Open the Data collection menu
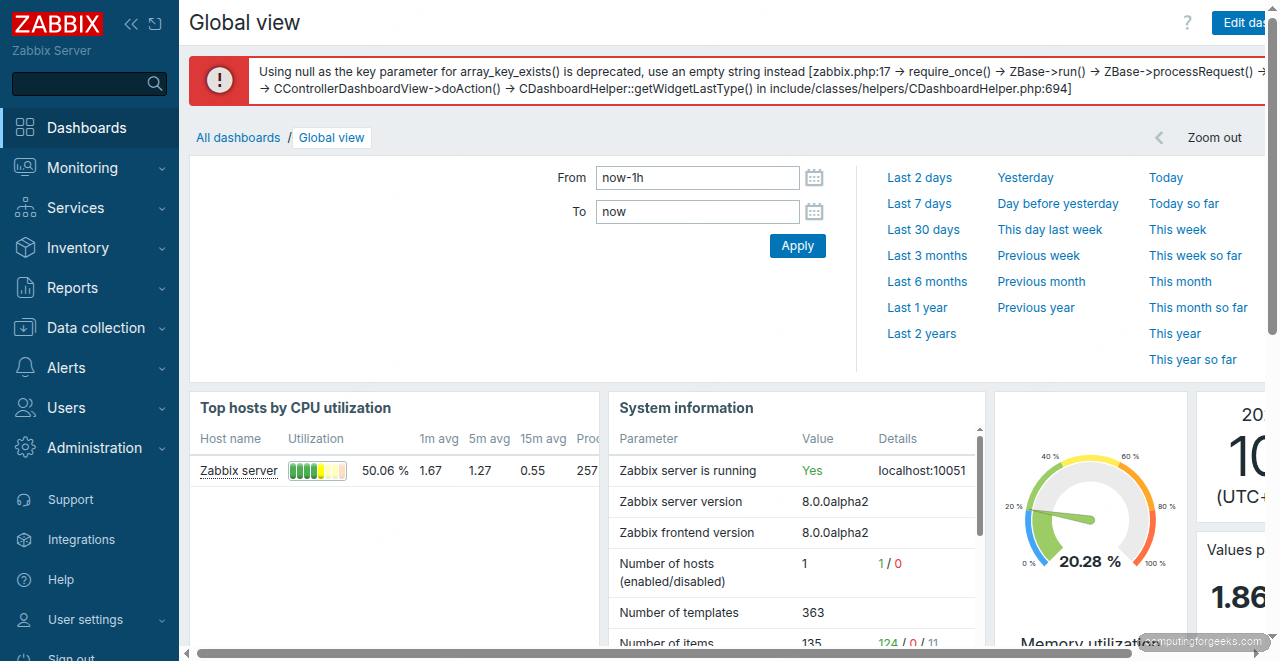Screen dimensions: 1280x661 (x=95, y=327)
